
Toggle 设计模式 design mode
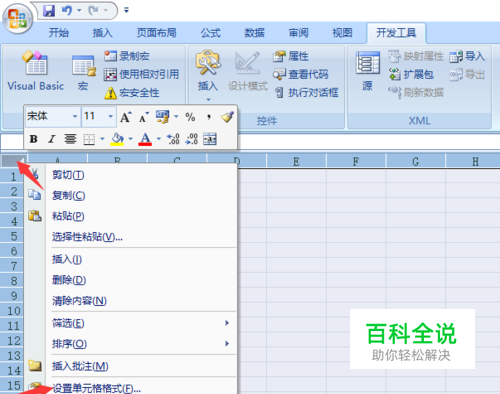point(248,72)
